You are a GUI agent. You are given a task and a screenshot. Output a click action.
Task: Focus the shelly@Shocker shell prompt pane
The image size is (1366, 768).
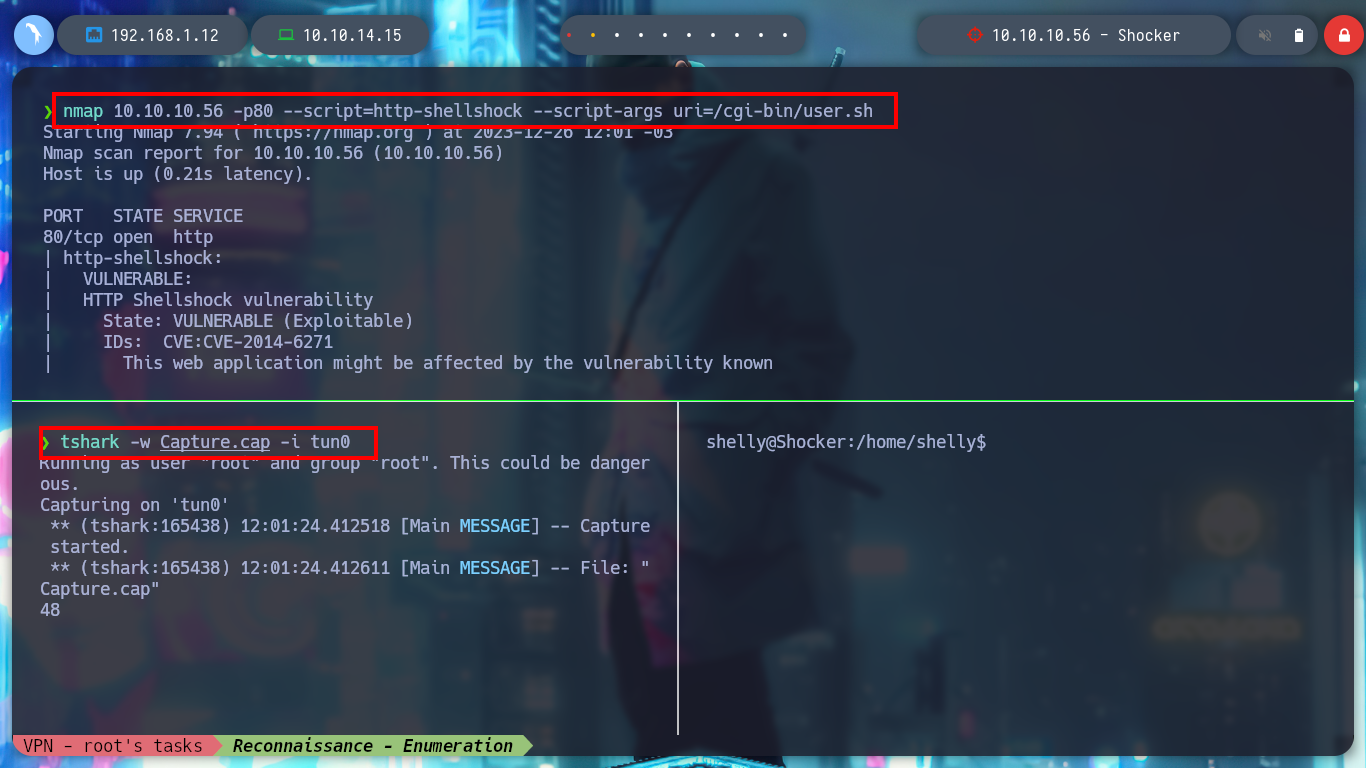(x=846, y=441)
